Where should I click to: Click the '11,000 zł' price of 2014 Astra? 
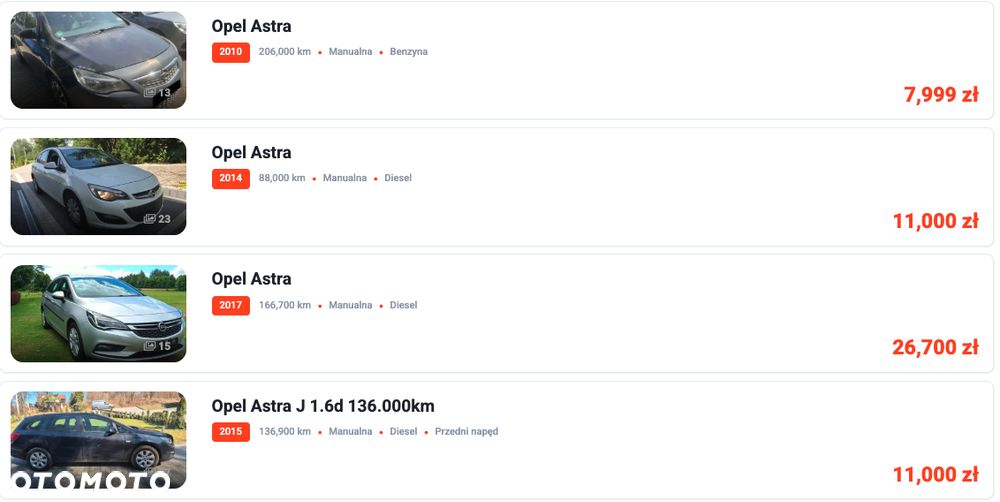pos(936,221)
